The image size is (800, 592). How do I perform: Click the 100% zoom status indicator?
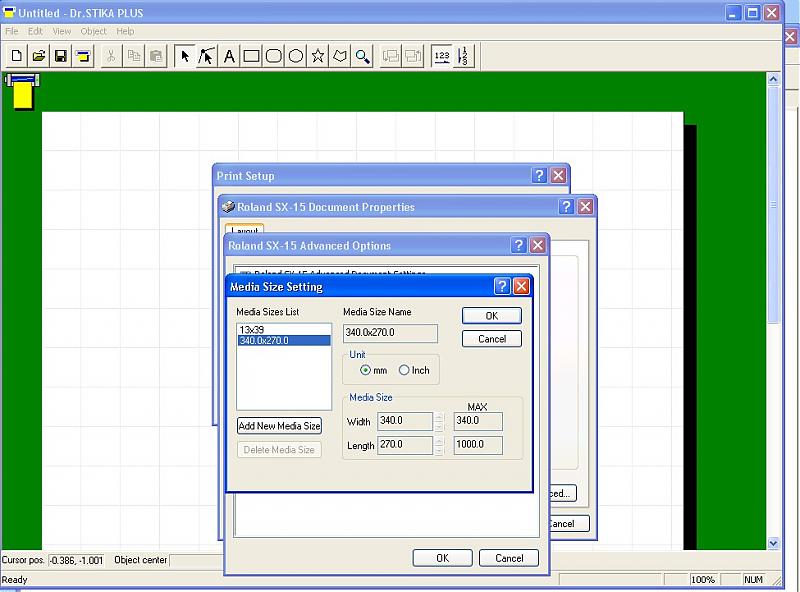[x=703, y=580]
